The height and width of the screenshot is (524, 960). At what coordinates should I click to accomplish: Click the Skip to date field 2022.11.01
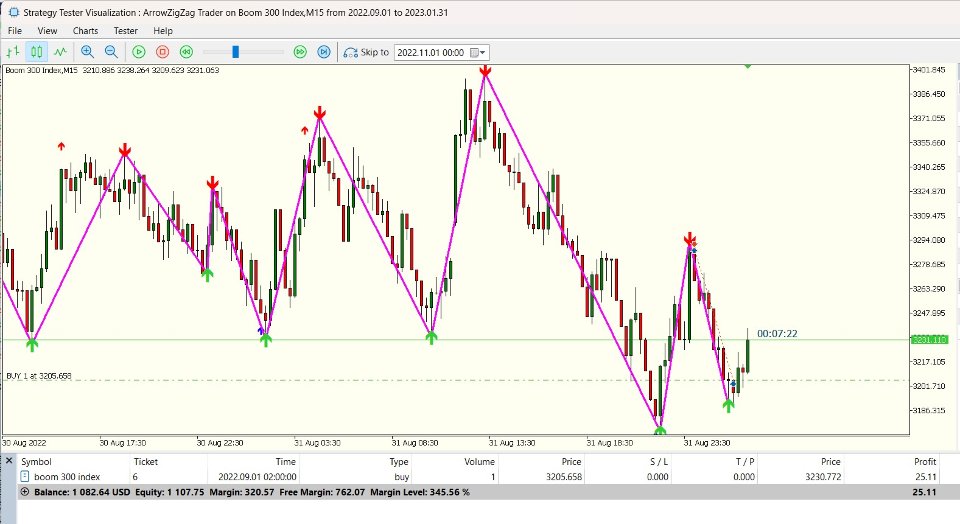[431, 53]
